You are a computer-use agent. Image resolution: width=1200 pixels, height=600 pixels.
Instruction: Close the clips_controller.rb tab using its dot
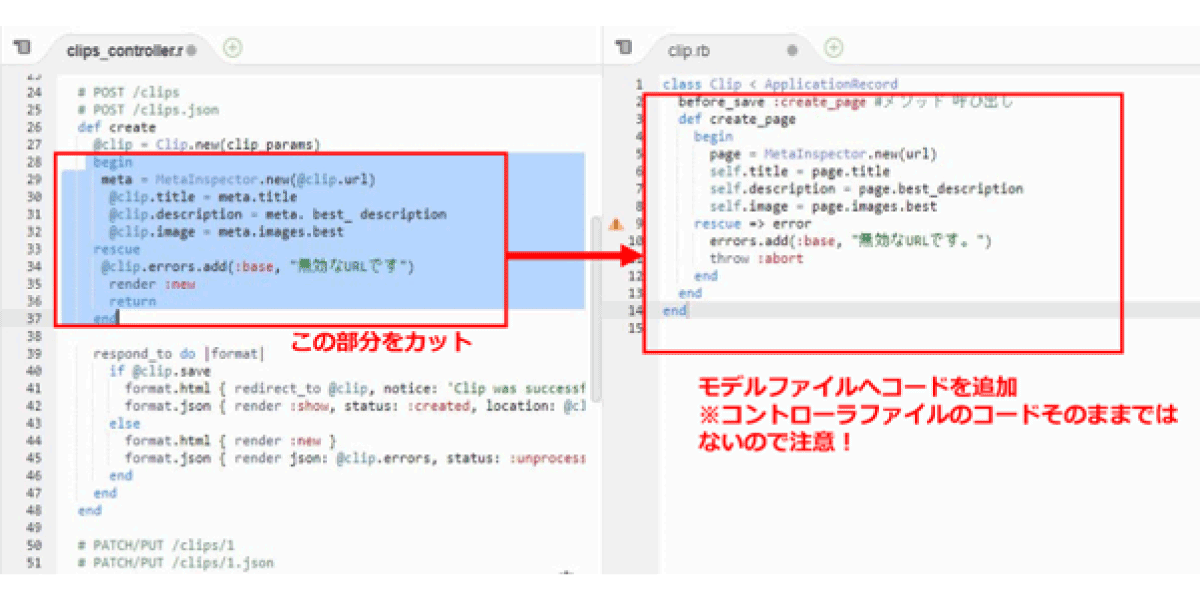pyautogui.click(x=190, y=49)
